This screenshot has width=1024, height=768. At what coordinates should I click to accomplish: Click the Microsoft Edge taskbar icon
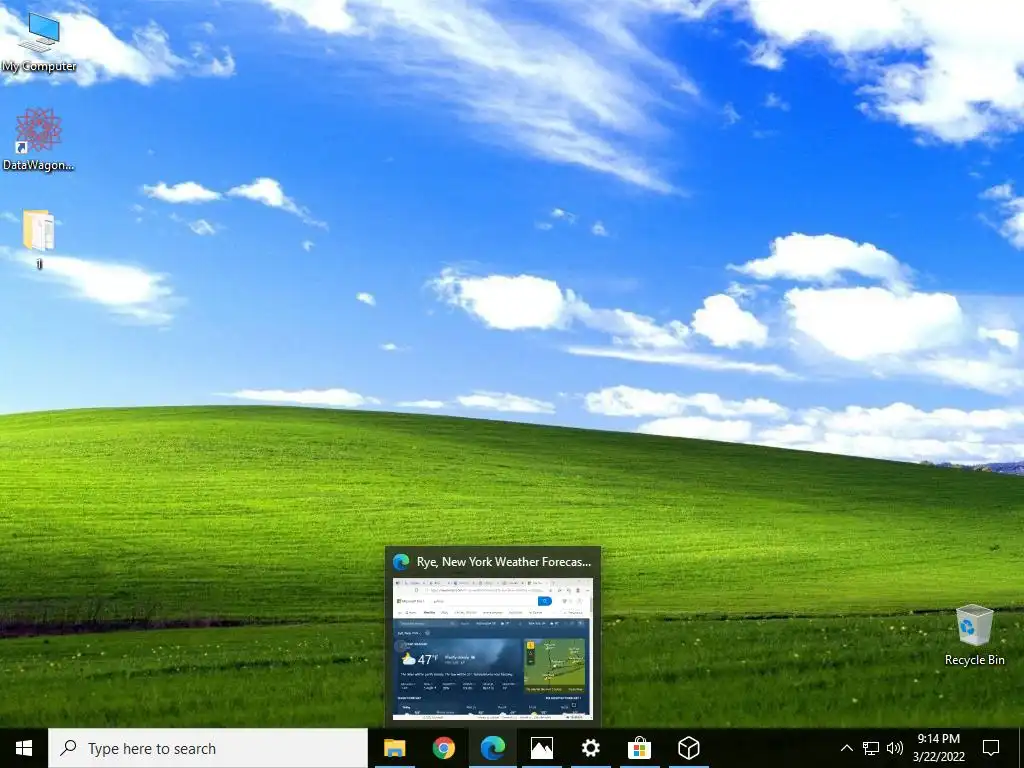pos(492,748)
